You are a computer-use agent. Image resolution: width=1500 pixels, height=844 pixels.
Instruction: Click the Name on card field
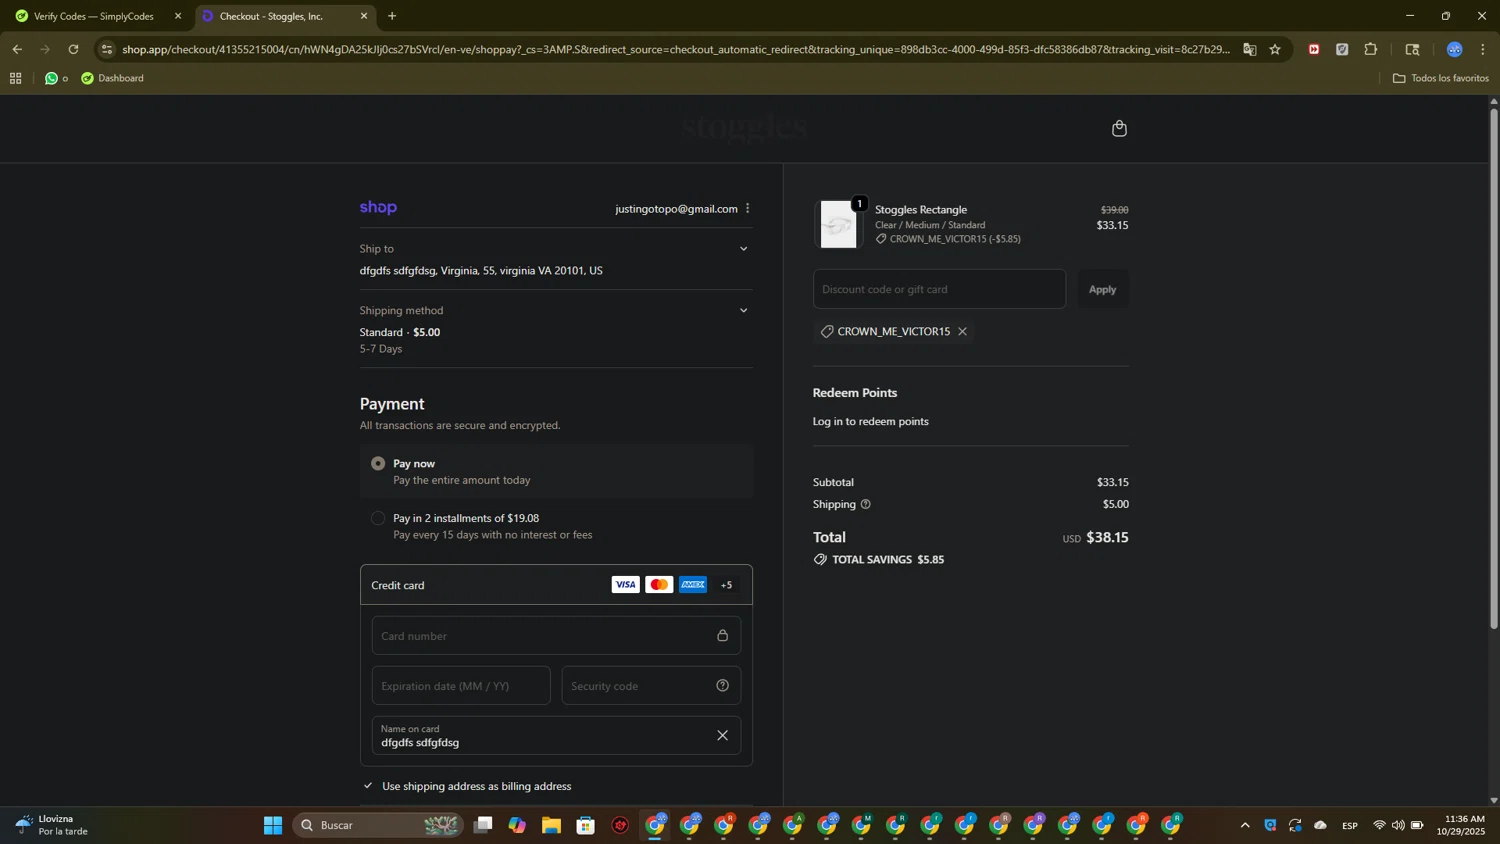(x=556, y=735)
